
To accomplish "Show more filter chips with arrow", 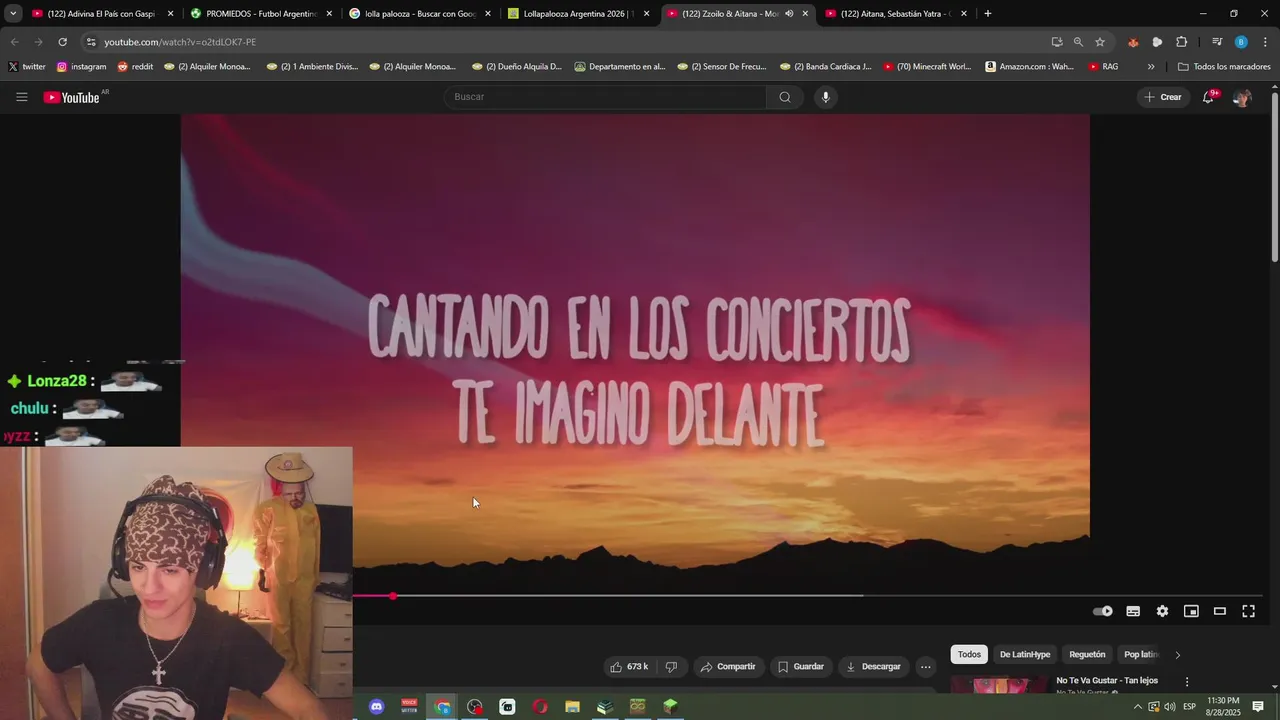I will pos(1177,655).
